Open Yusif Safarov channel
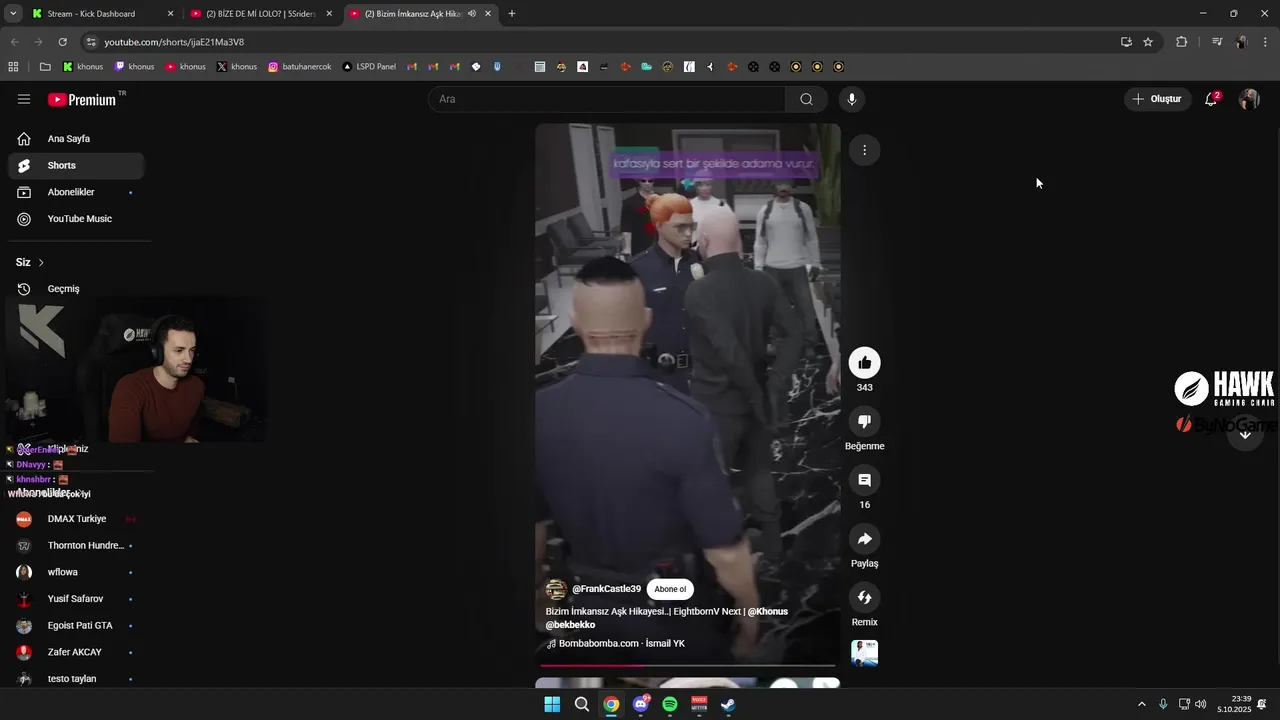 click(76, 599)
